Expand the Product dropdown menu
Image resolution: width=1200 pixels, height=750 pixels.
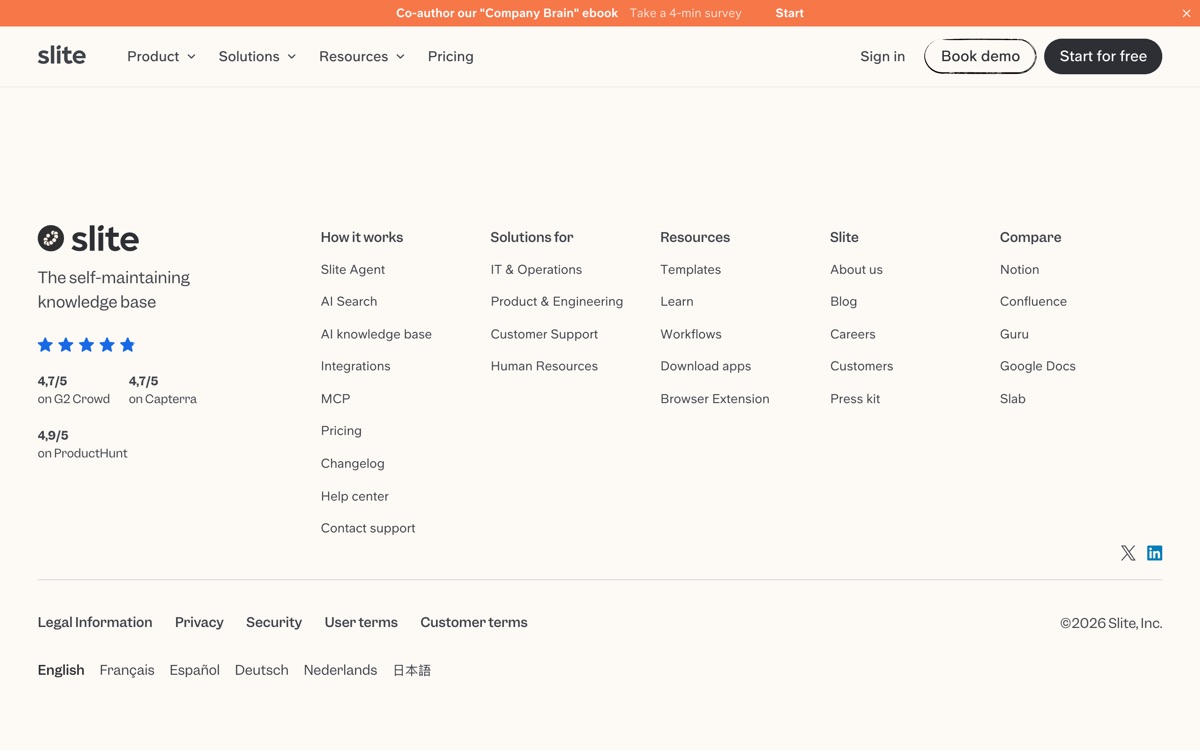(161, 56)
